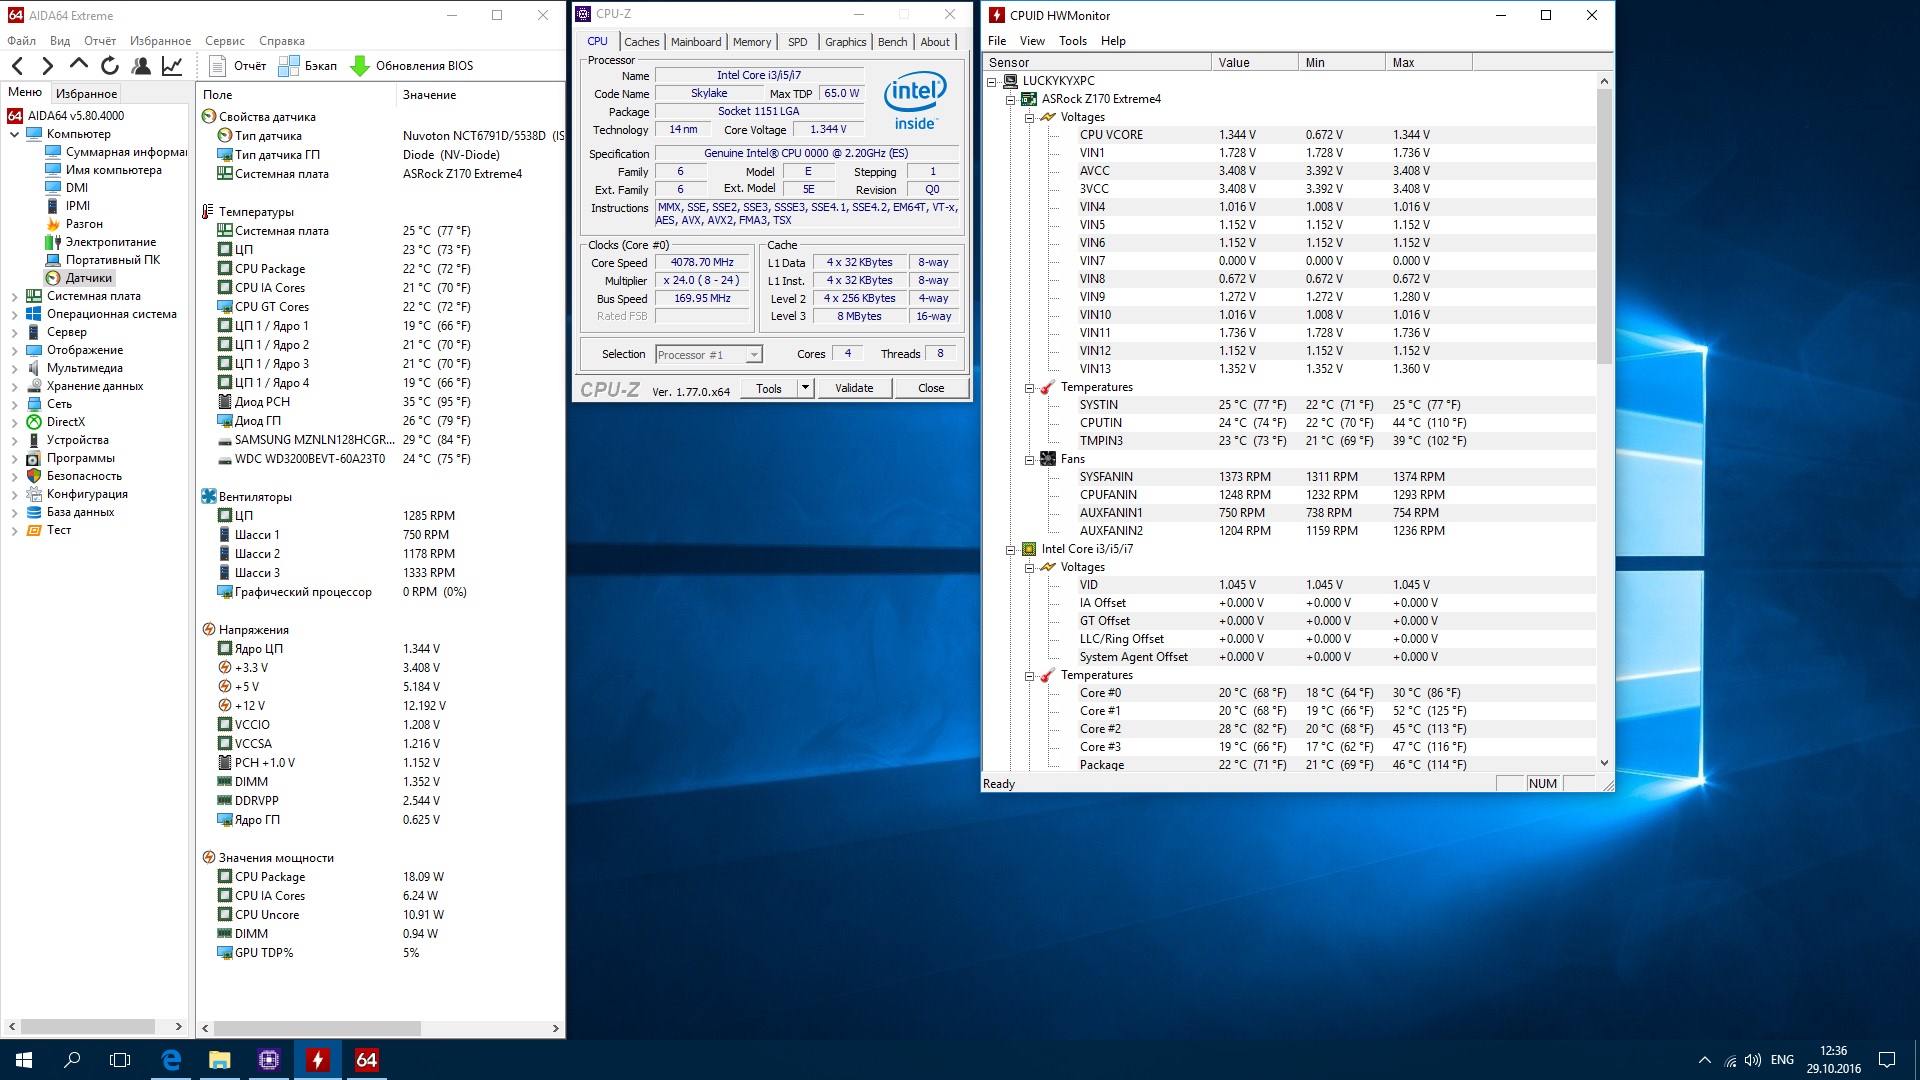Click the AIDA64 refresh toolbar icon
The image size is (1920, 1080).
pyautogui.click(x=110, y=66)
